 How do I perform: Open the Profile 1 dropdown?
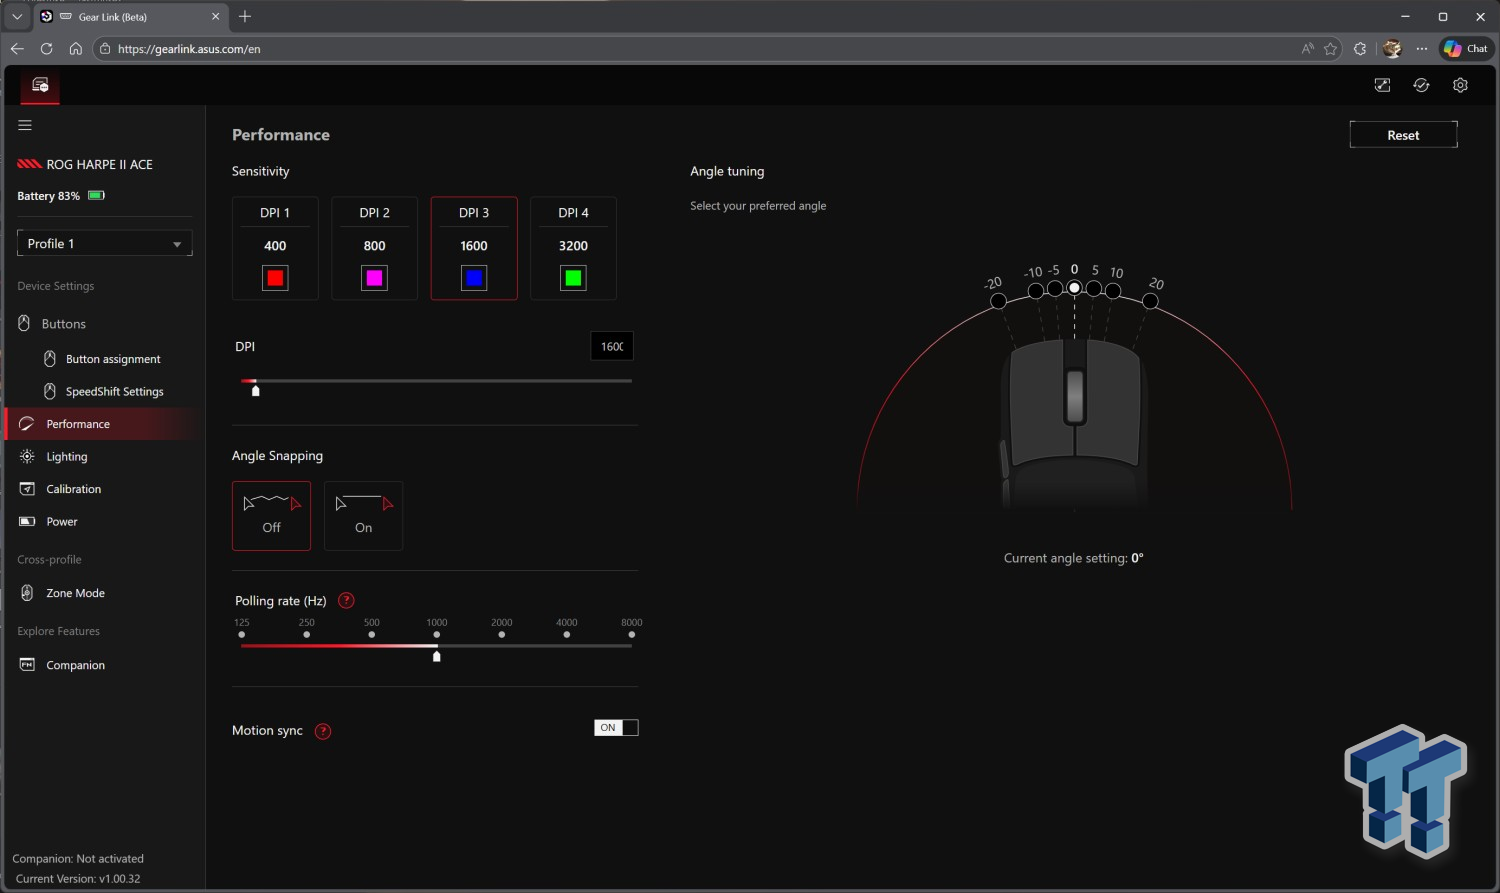coord(104,243)
